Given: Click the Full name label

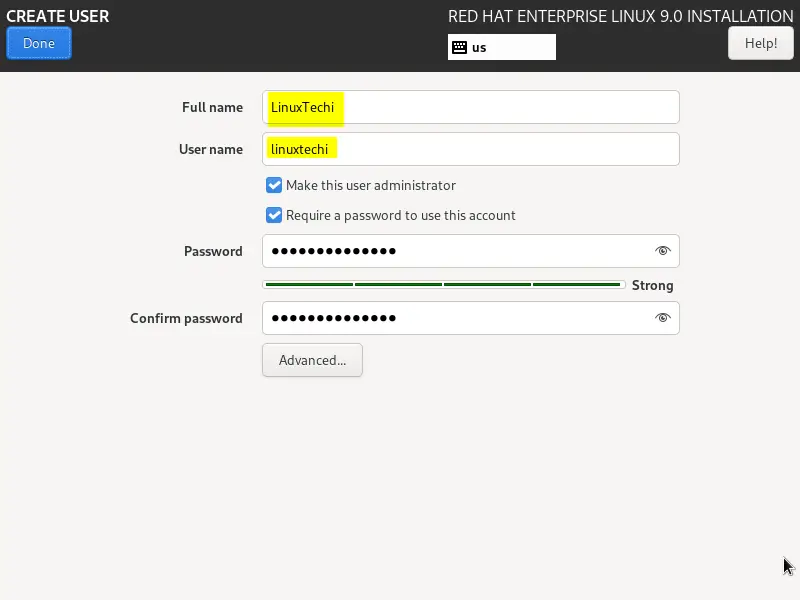Looking at the screenshot, I should 212,107.
